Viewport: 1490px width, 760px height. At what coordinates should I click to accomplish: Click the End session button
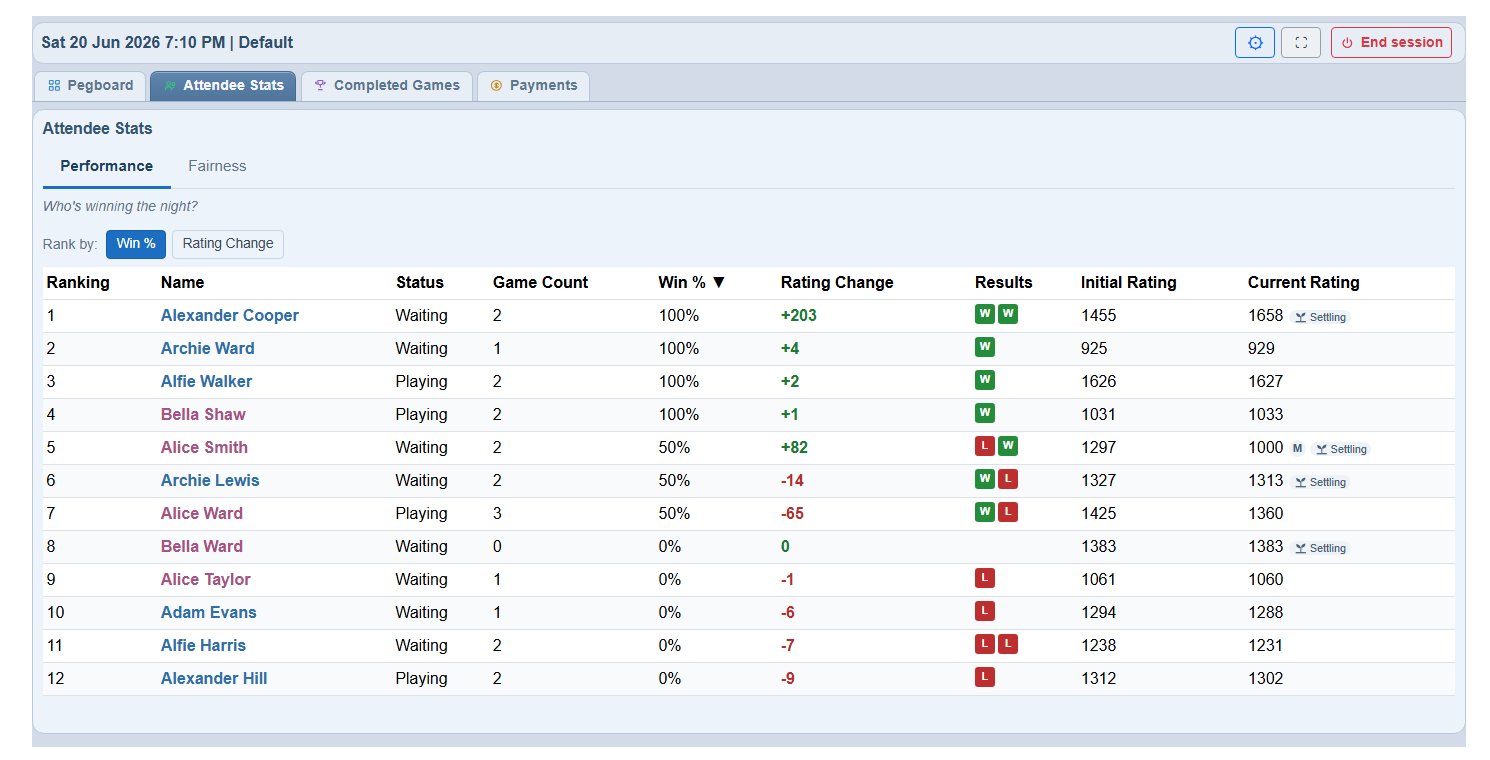pyautogui.click(x=1391, y=43)
